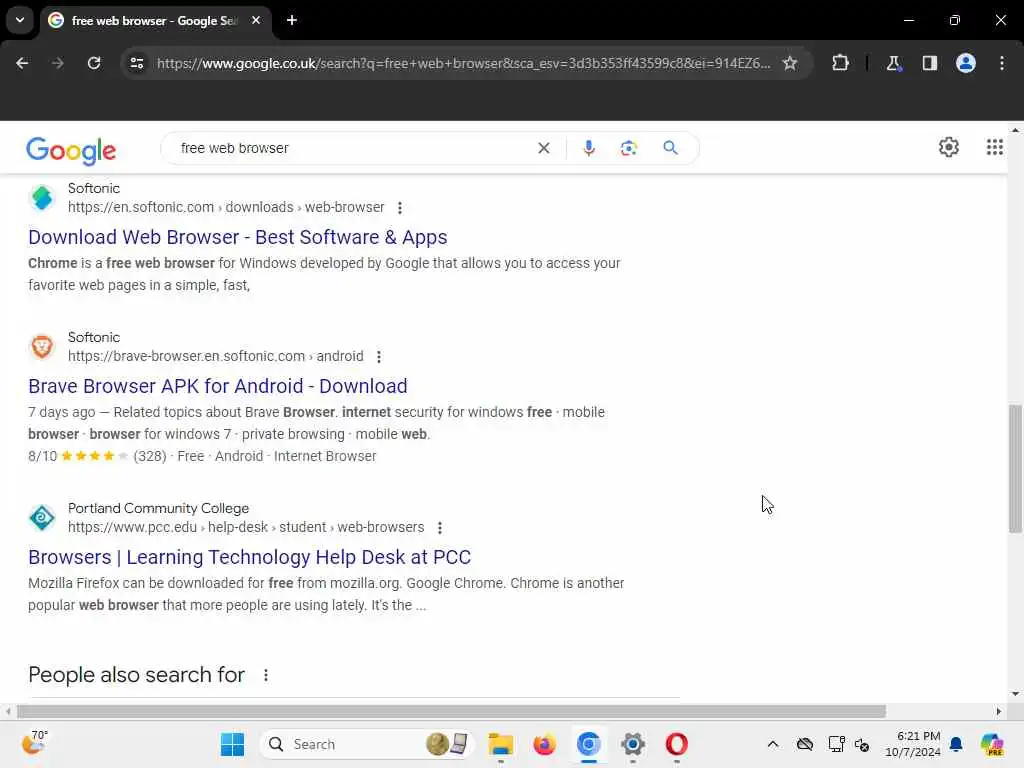
Task: Open the Copilot PRE icon in the taskbar
Action: point(992,744)
